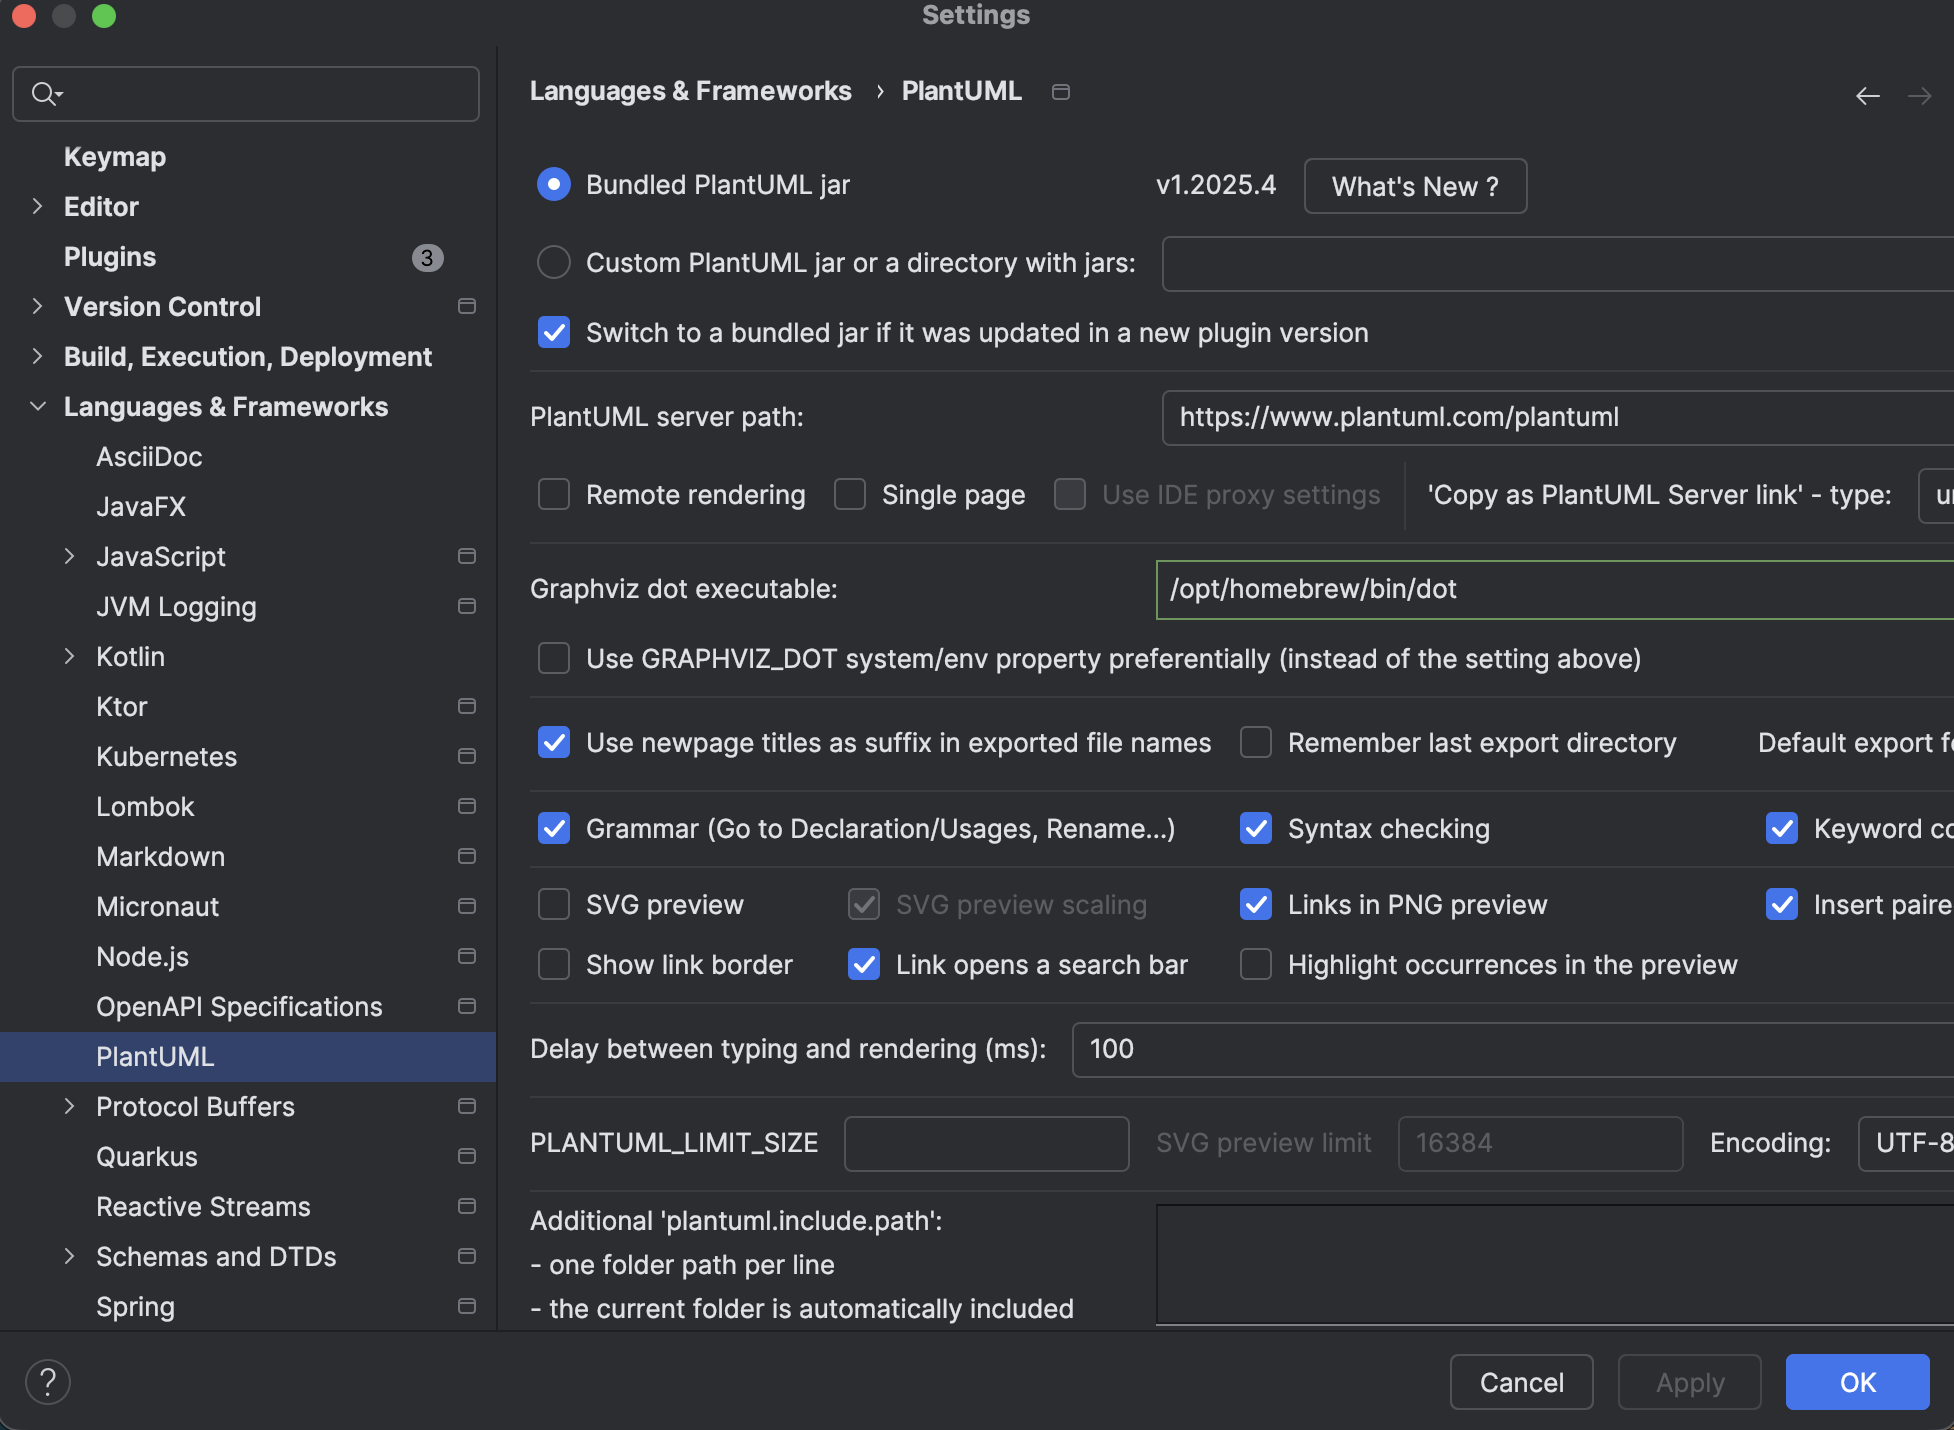Click project settings icon beside Version Control
This screenshot has height=1430, width=1954.
(466, 306)
